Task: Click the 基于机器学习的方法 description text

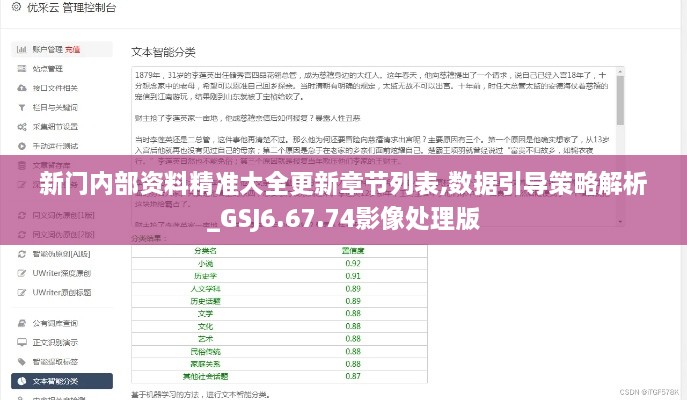Action: tap(201, 395)
